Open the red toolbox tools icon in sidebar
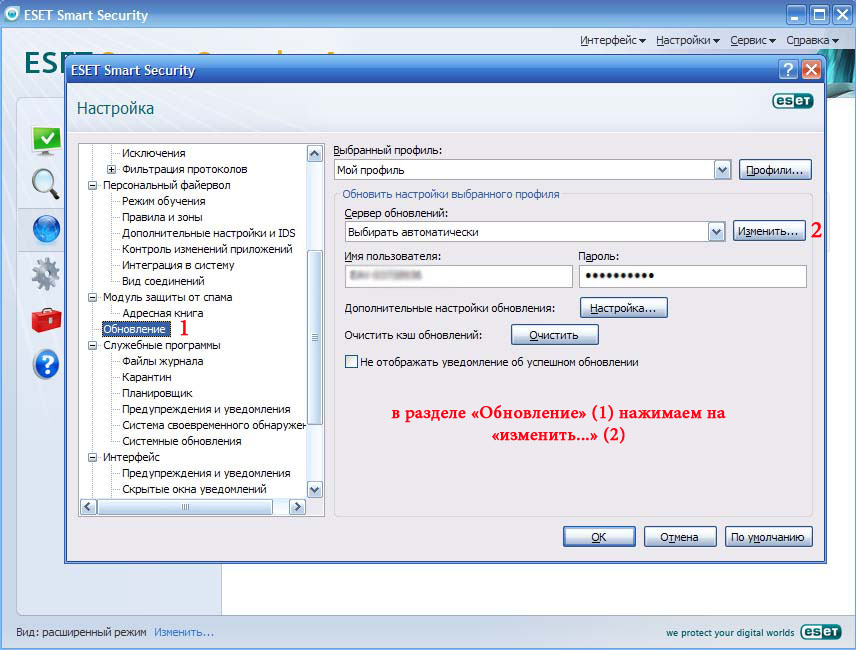The width and height of the screenshot is (856, 650). (x=46, y=320)
